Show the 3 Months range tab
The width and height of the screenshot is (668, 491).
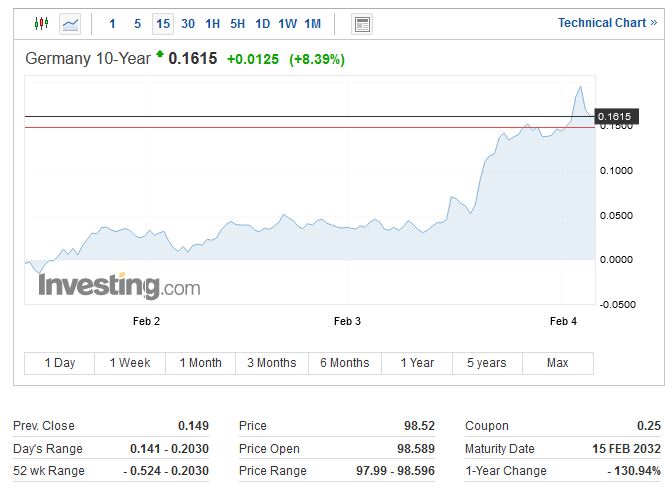[x=272, y=363]
